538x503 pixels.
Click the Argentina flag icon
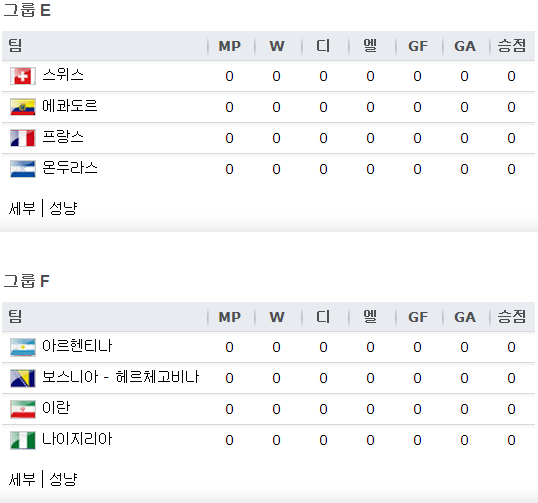tap(23, 347)
